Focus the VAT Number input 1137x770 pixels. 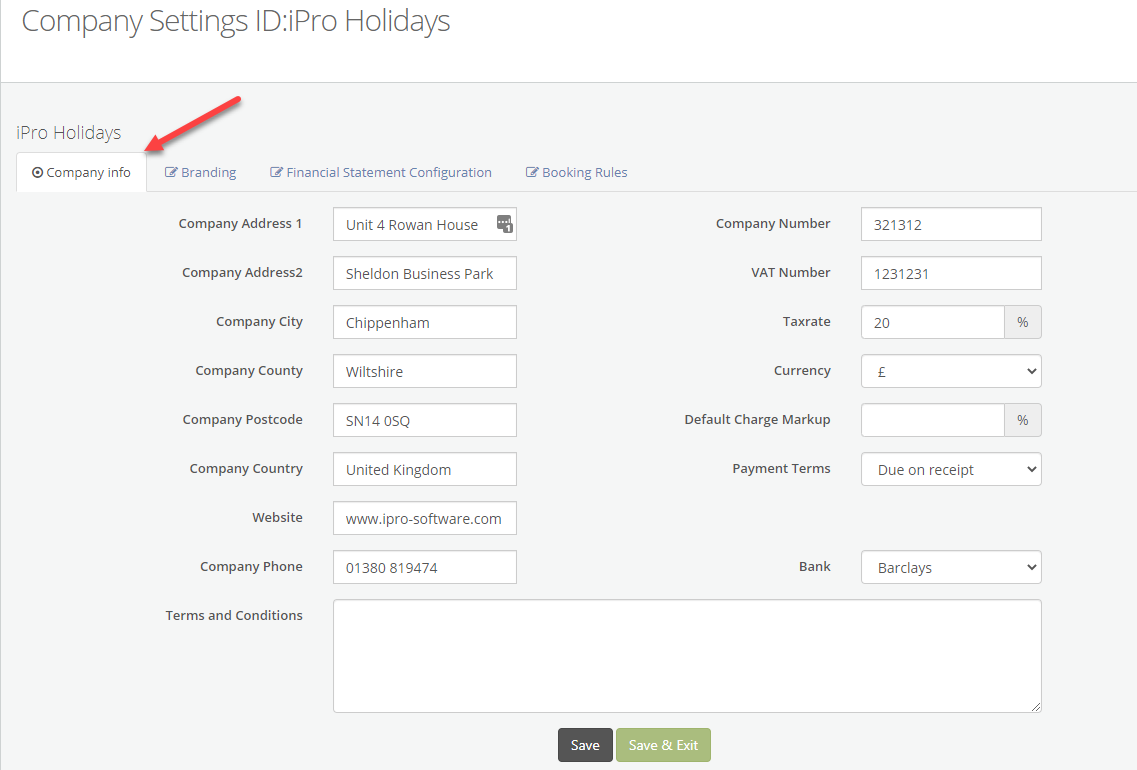click(x=951, y=273)
